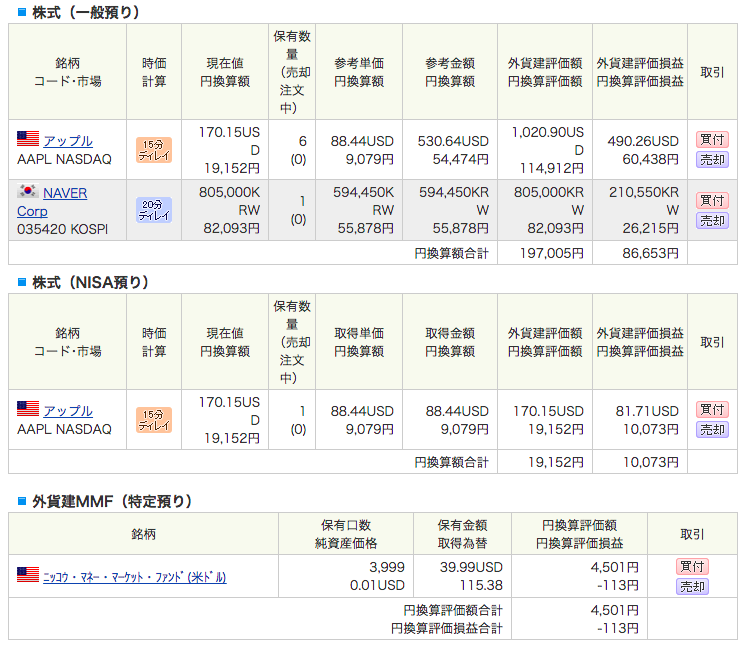The width and height of the screenshot is (753, 654).
Task: Click 売却 button for NAVER Corp
Action: click(712, 220)
